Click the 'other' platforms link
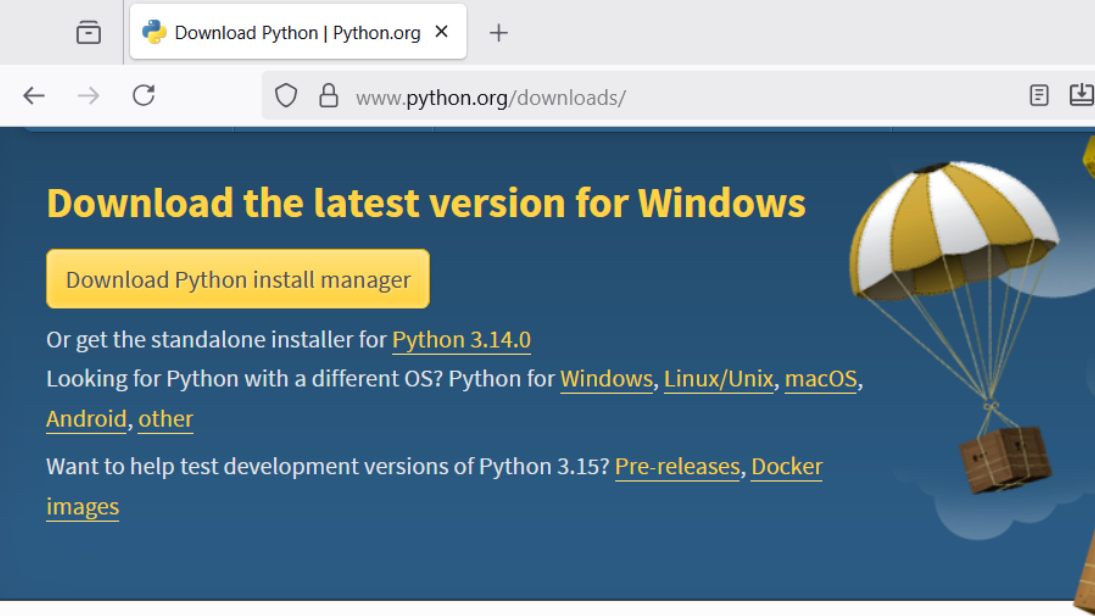The width and height of the screenshot is (1095, 616). coord(166,419)
